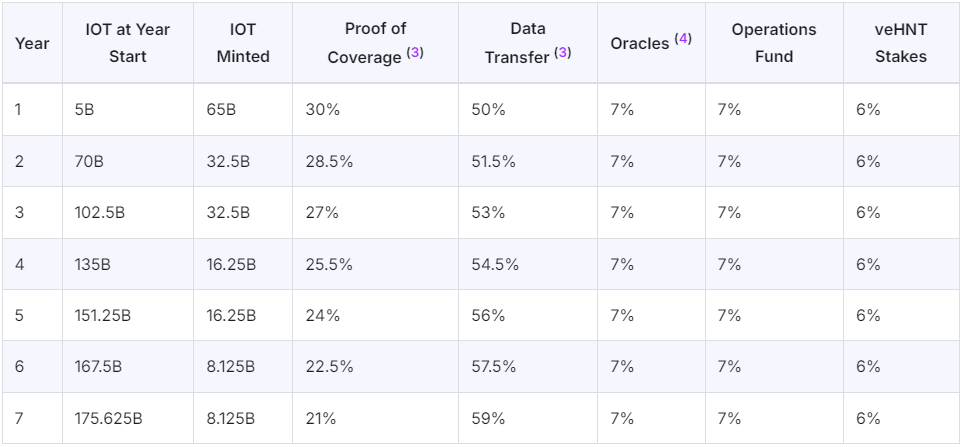The width and height of the screenshot is (962, 447).
Task: Click the 175.625B cell in last row
Action: pos(109,419)
